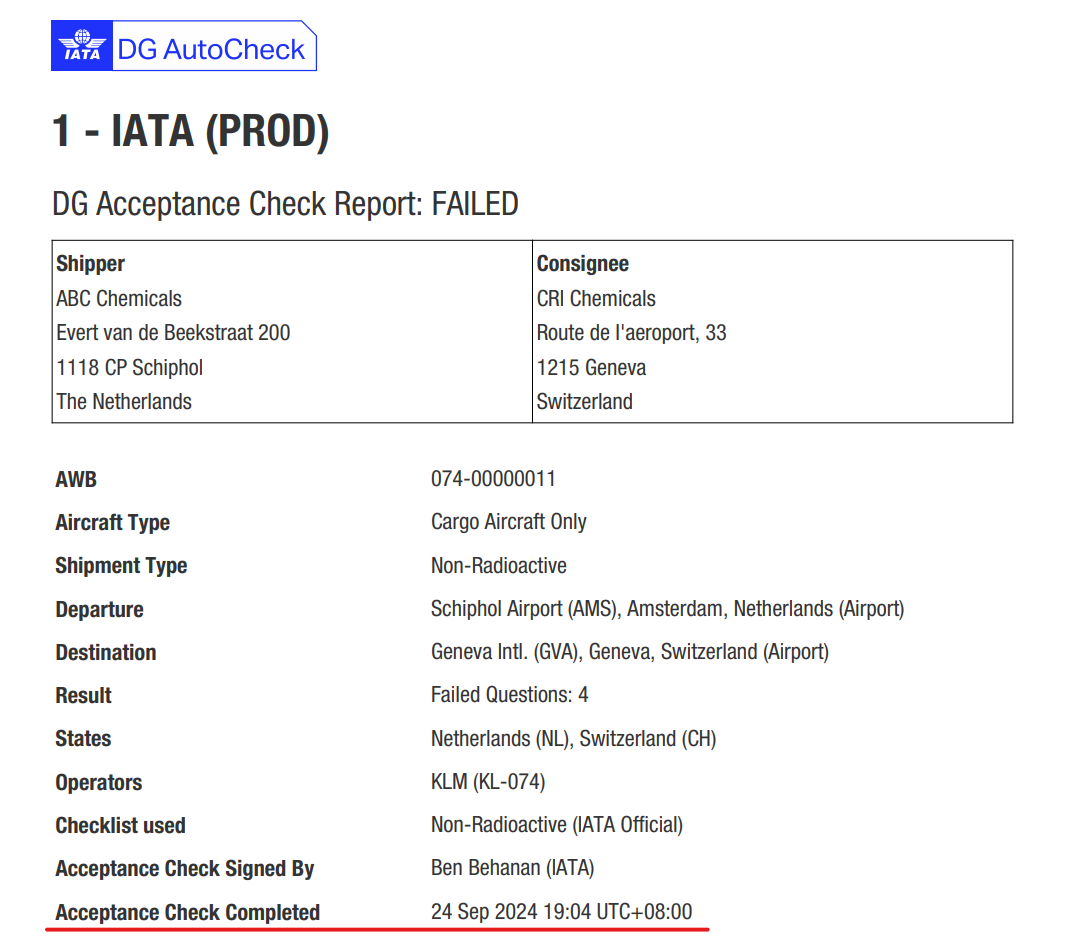Select shipper name "ABC Chemicals"
The width and height of the screenshot is (1076, 943).
coord(119,299)
